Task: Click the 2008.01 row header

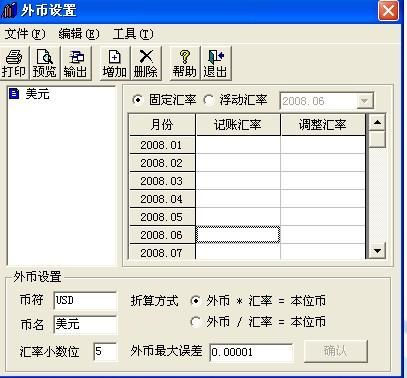Action: point(162,145)
